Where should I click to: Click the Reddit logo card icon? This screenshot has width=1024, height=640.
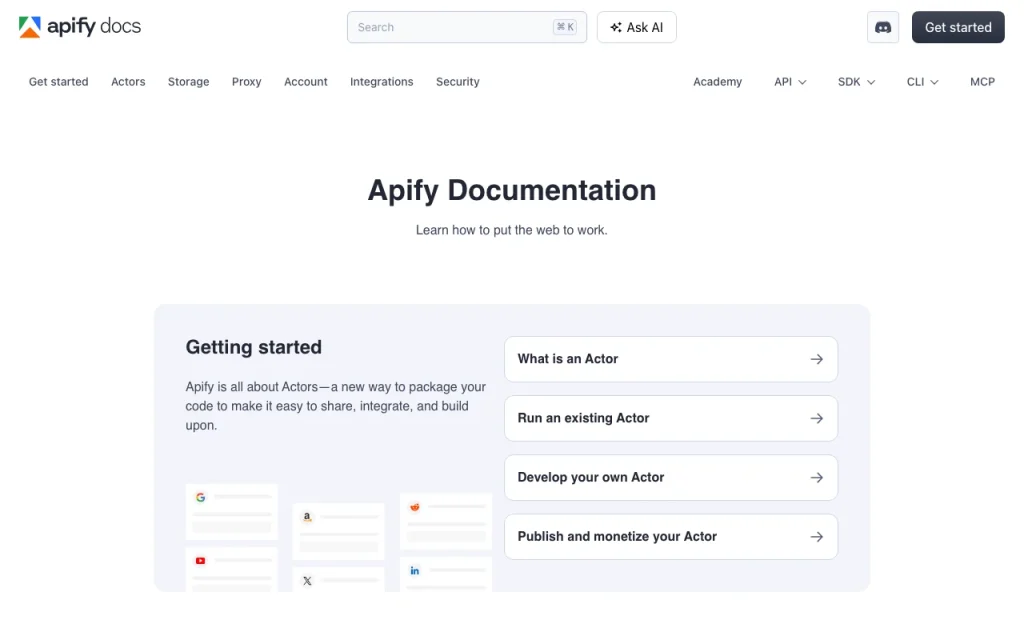click(x=415, y=507)
